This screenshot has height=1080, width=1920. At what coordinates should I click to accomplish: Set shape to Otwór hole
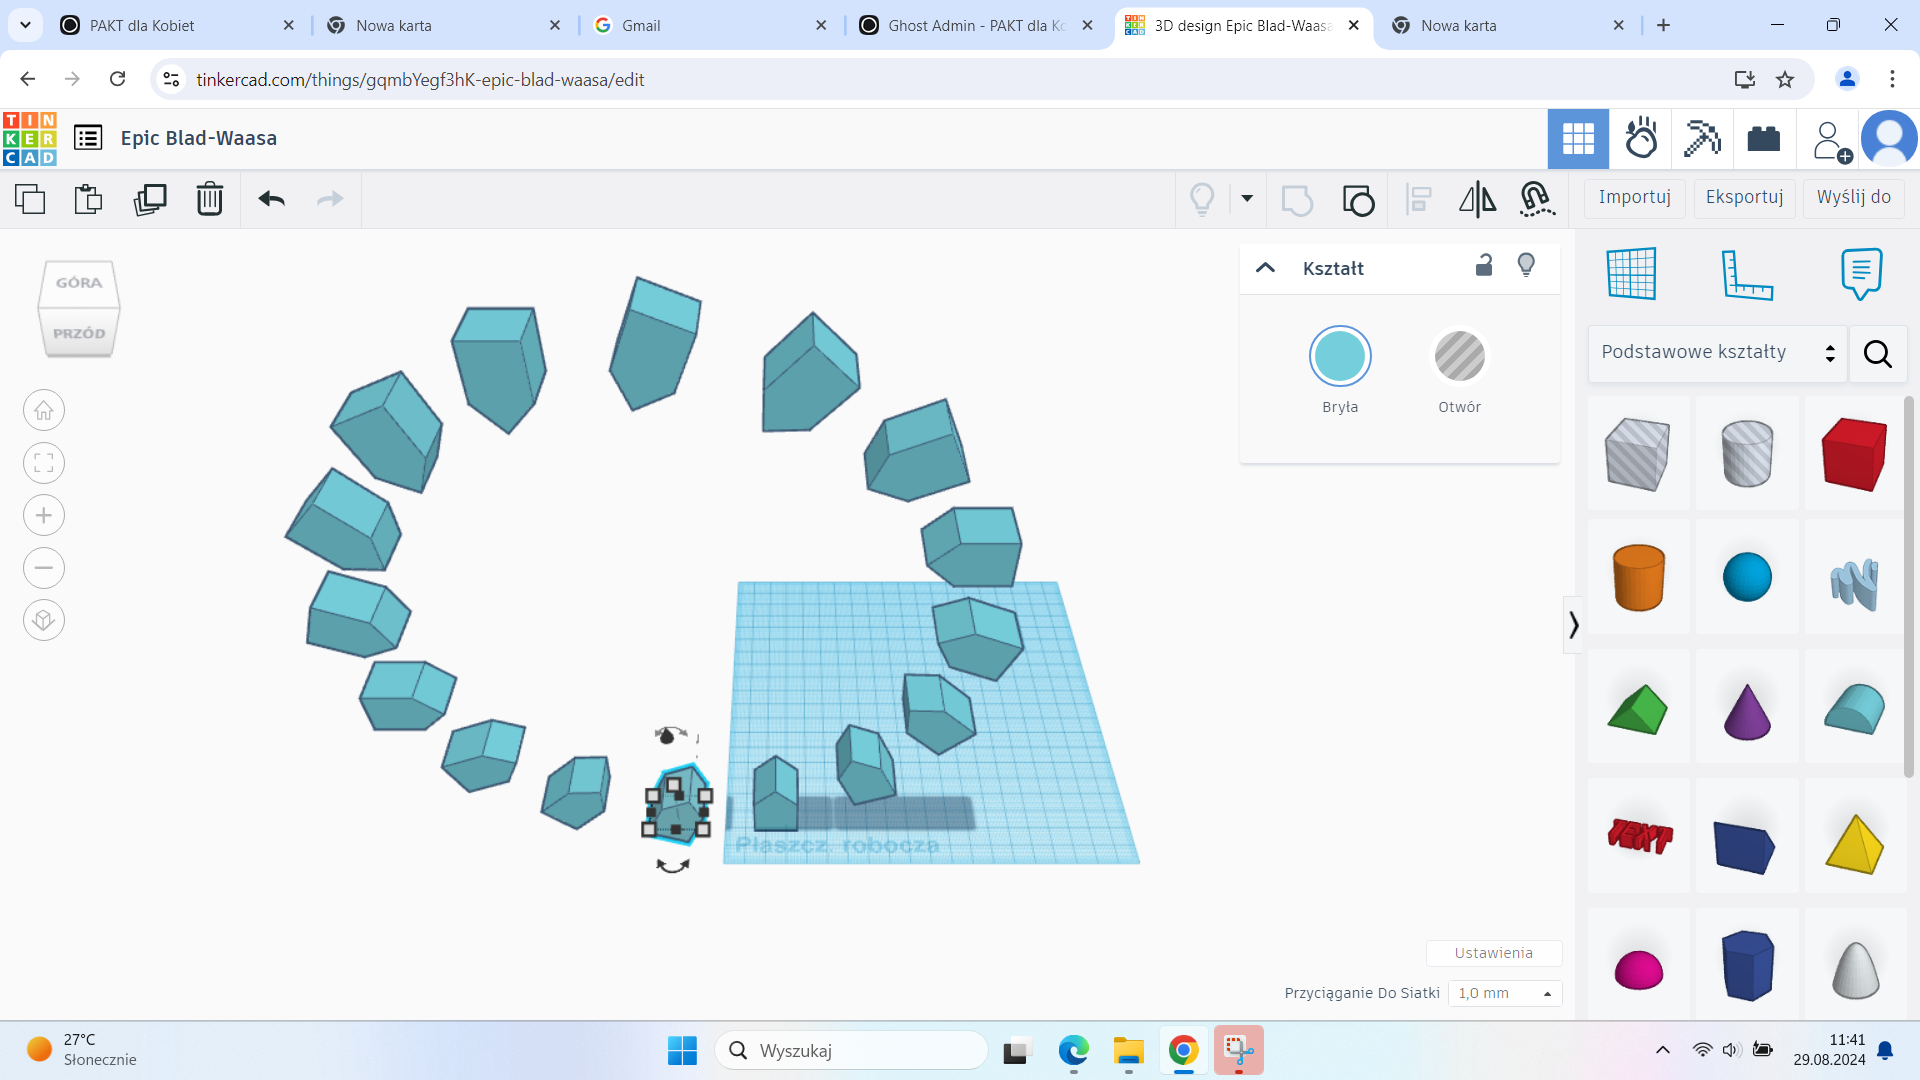(x=1459, y=356)
